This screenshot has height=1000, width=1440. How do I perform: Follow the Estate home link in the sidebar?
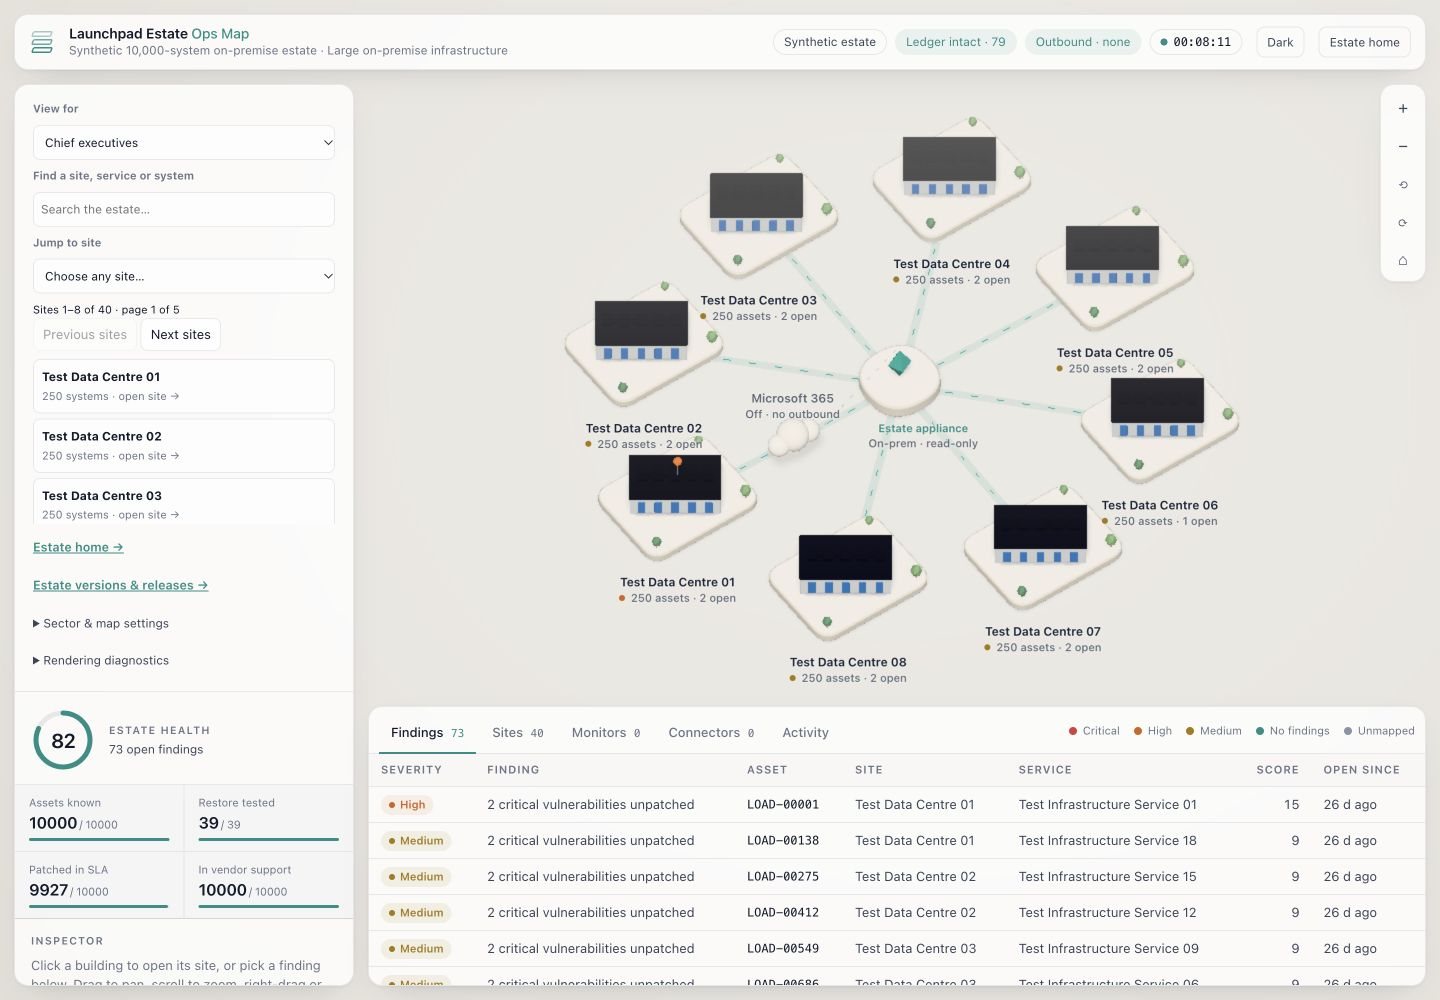[x=78, y=547]
